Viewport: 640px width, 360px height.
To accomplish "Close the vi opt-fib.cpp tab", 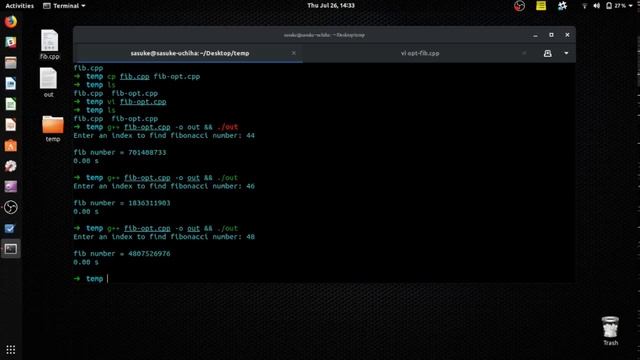I will [524, 53].
